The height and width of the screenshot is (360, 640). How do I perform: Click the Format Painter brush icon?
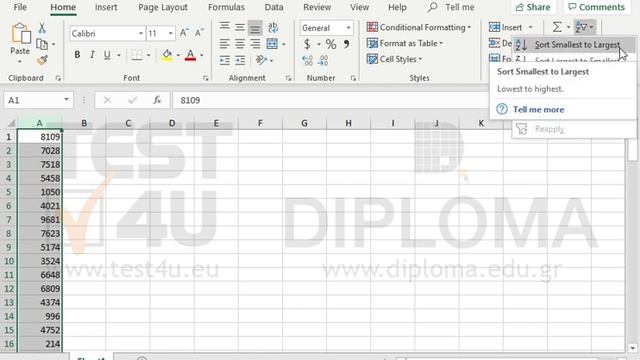pos(42,60)
